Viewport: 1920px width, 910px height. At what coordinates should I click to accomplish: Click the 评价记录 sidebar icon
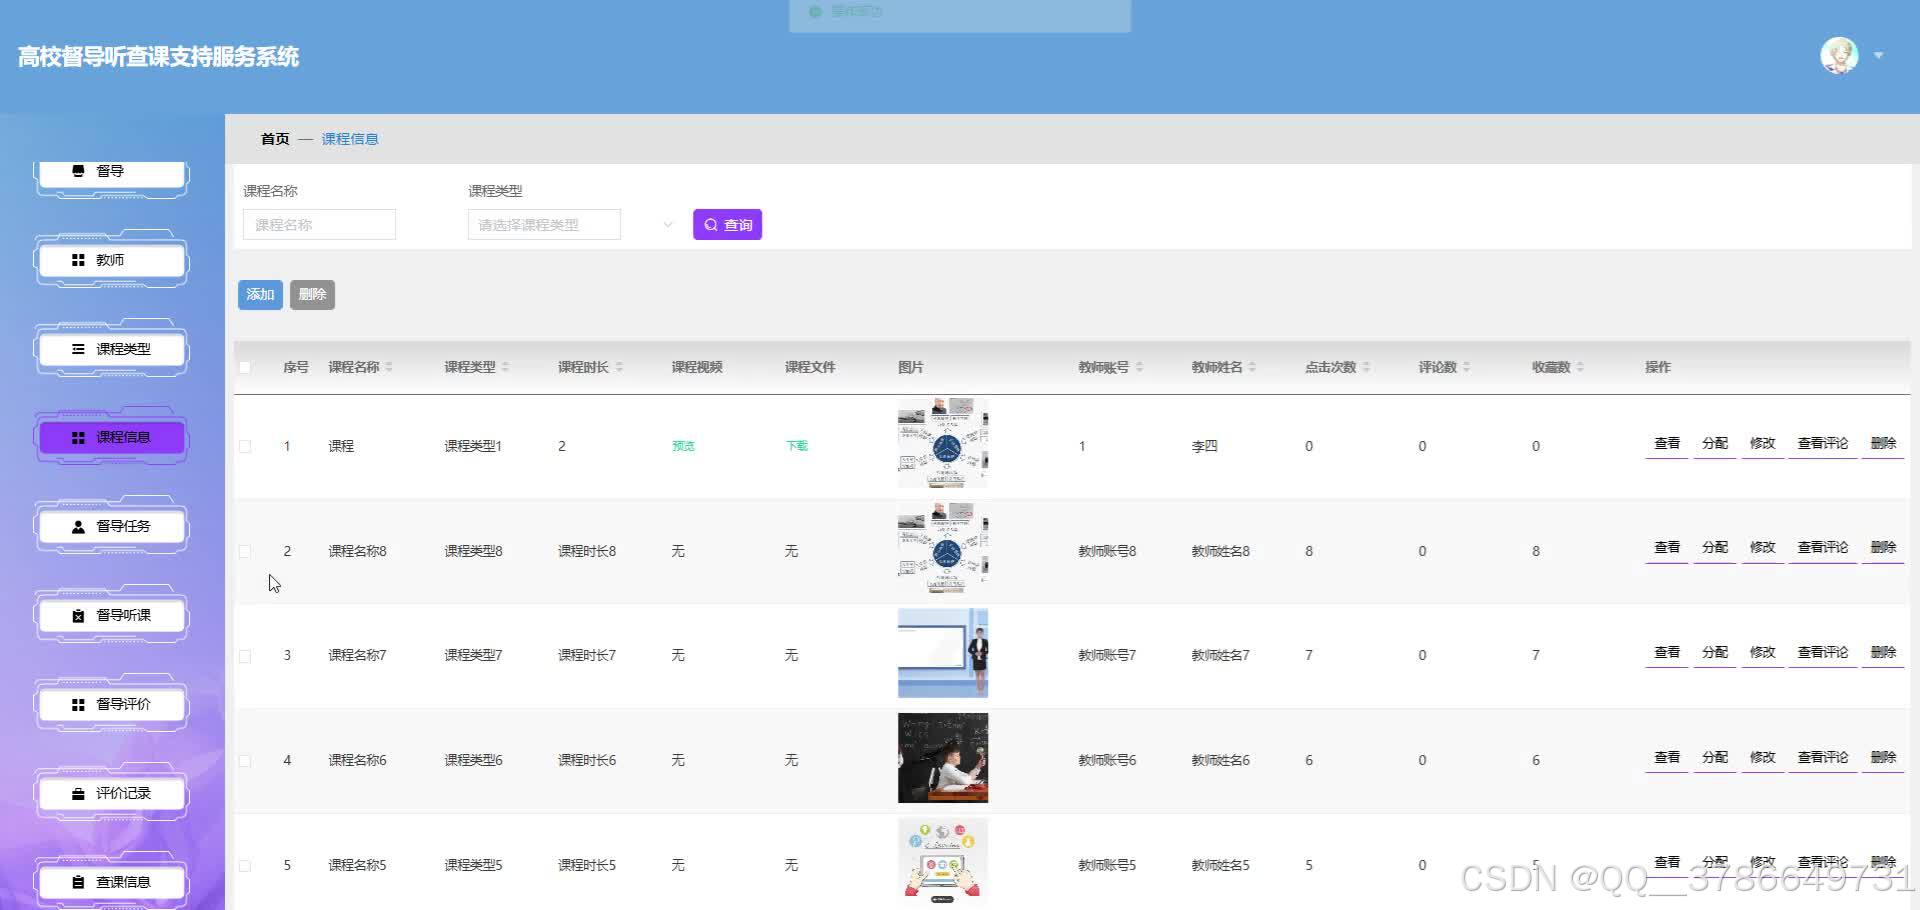(x=110, y=792)
